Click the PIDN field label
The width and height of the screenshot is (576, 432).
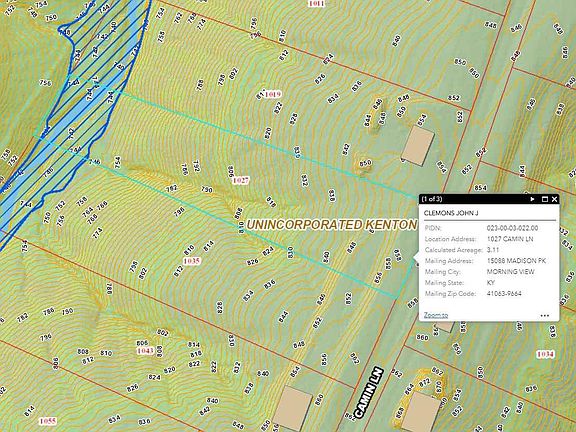click(433, 228)
